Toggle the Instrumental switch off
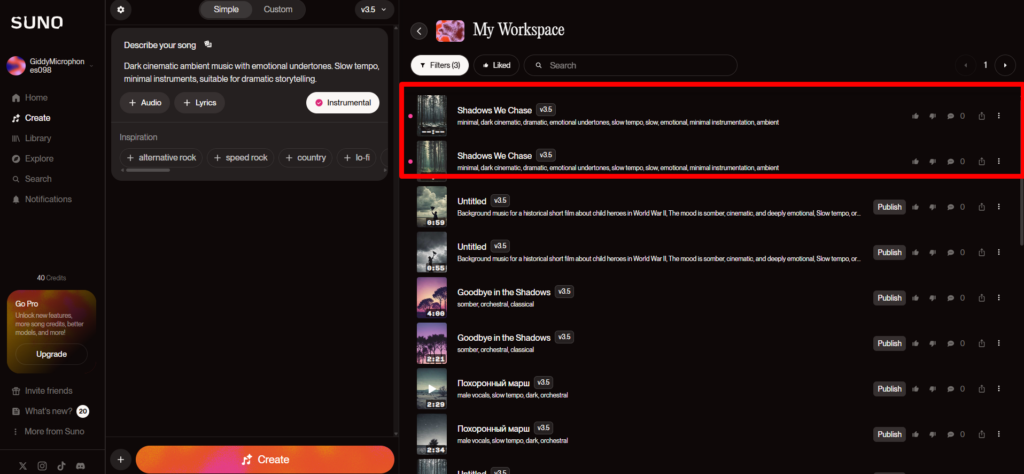The height and width of the screenshot is (474, 1024). point(343,103)
